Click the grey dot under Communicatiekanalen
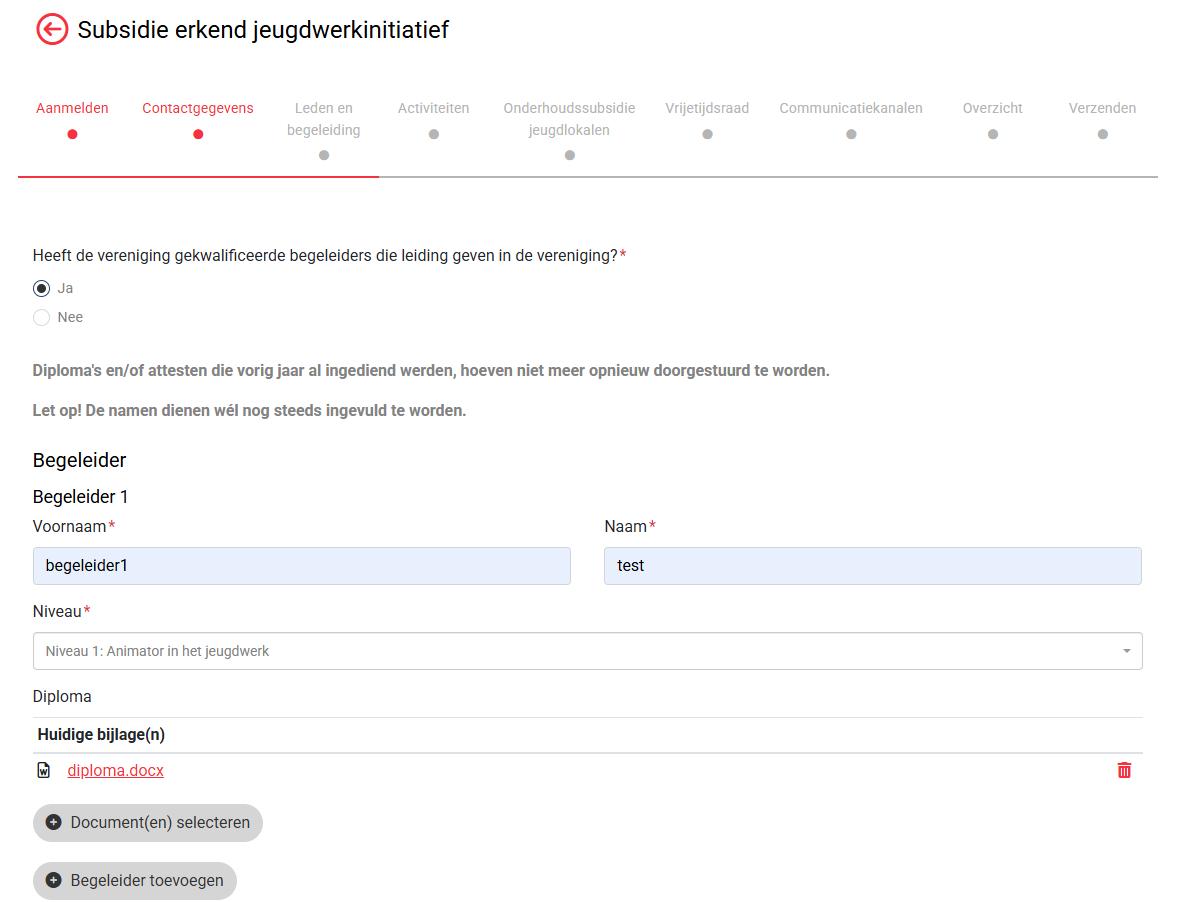This screenshot has height=902, width=1188. tap(851, 134)
